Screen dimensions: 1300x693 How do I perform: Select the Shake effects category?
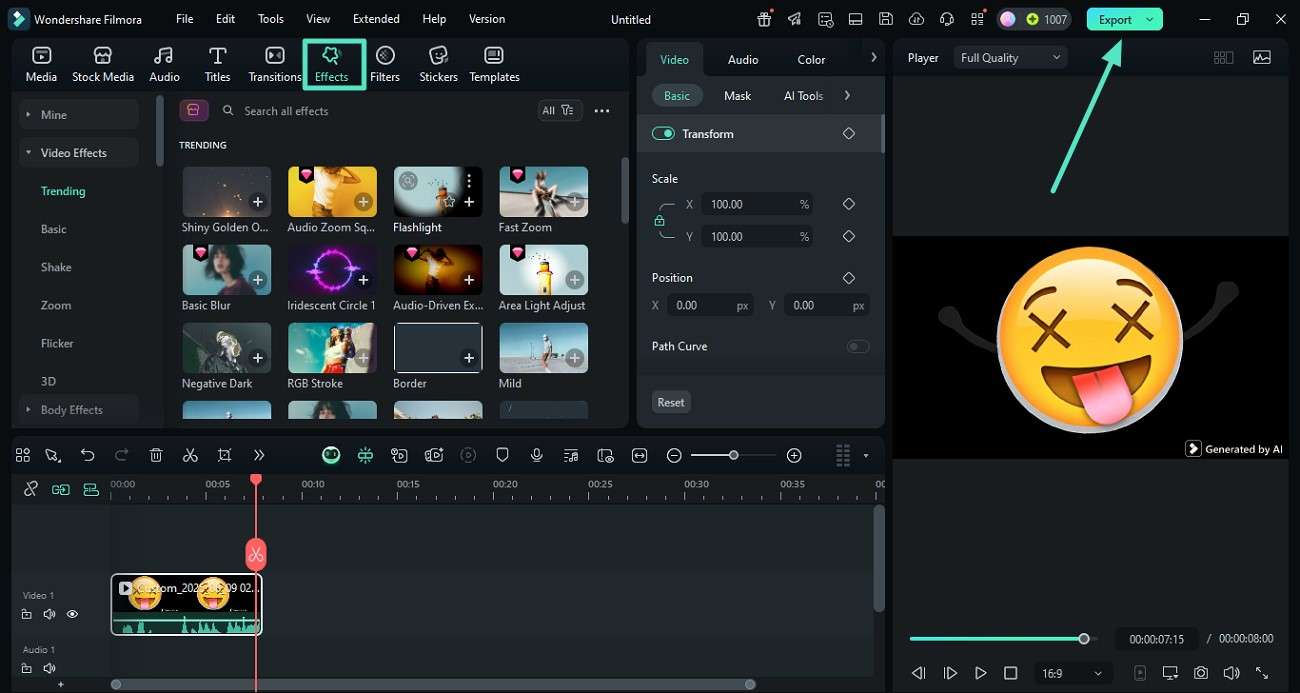56,267
